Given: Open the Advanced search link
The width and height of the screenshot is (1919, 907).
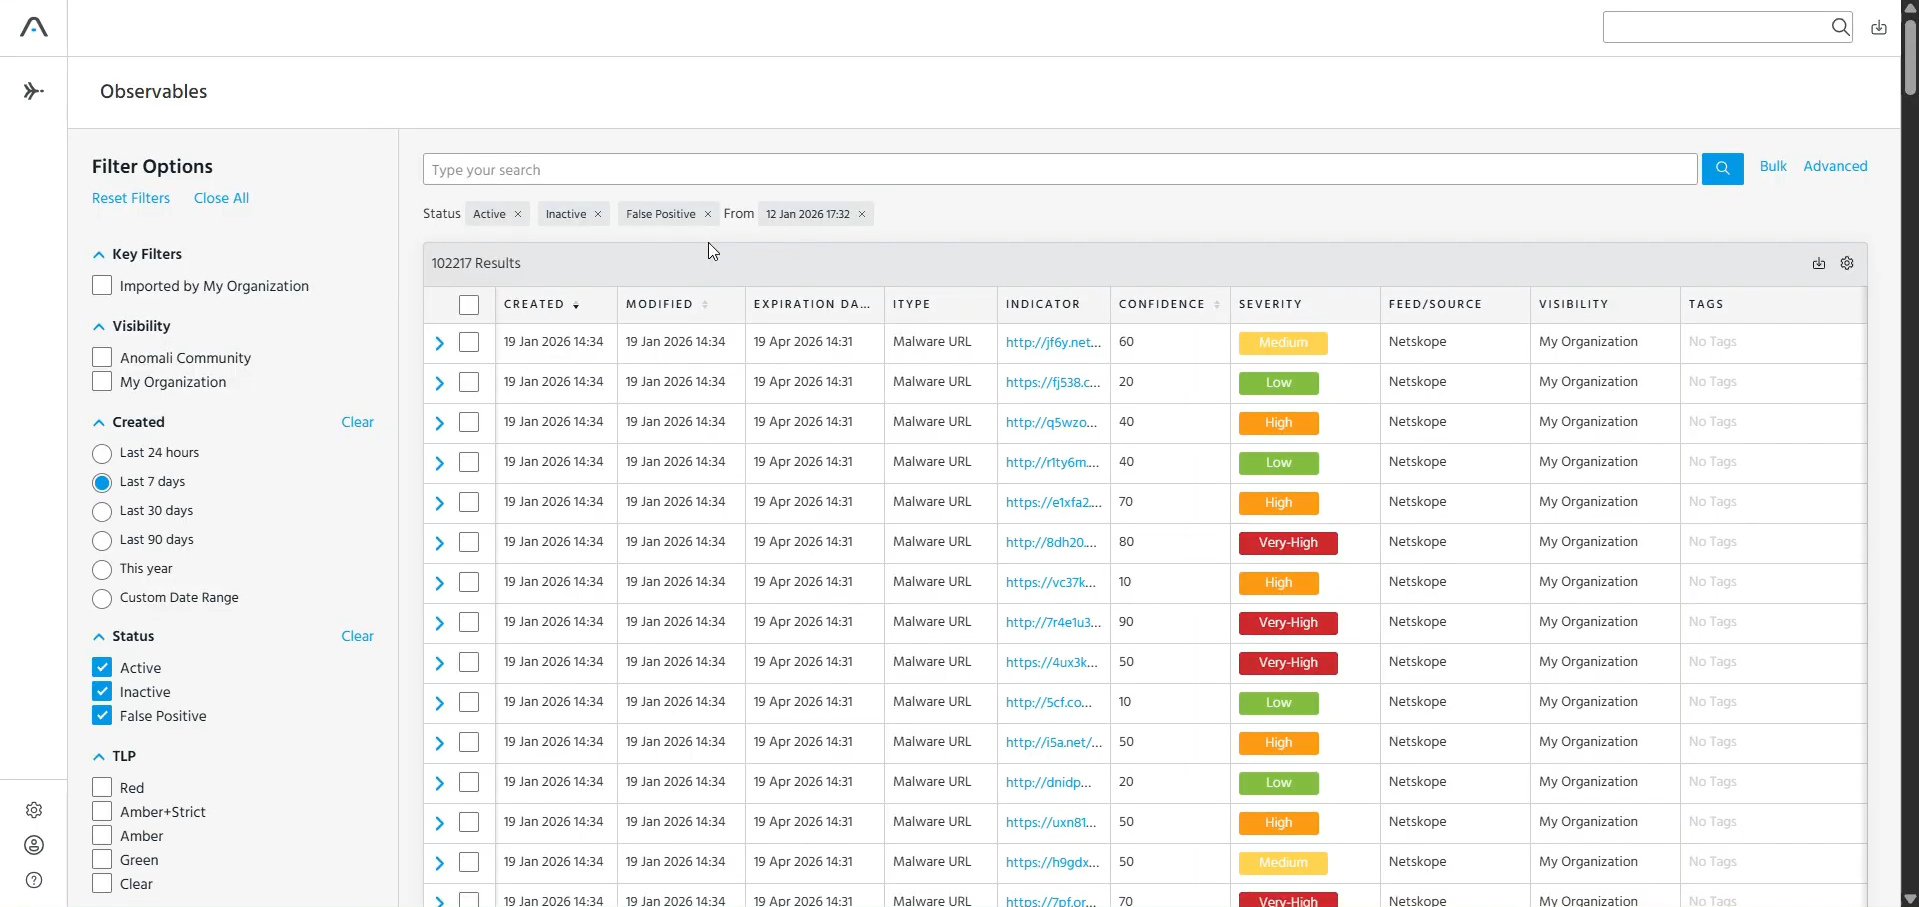Looking at the screenshot, I should click(x=1835, y=166).
